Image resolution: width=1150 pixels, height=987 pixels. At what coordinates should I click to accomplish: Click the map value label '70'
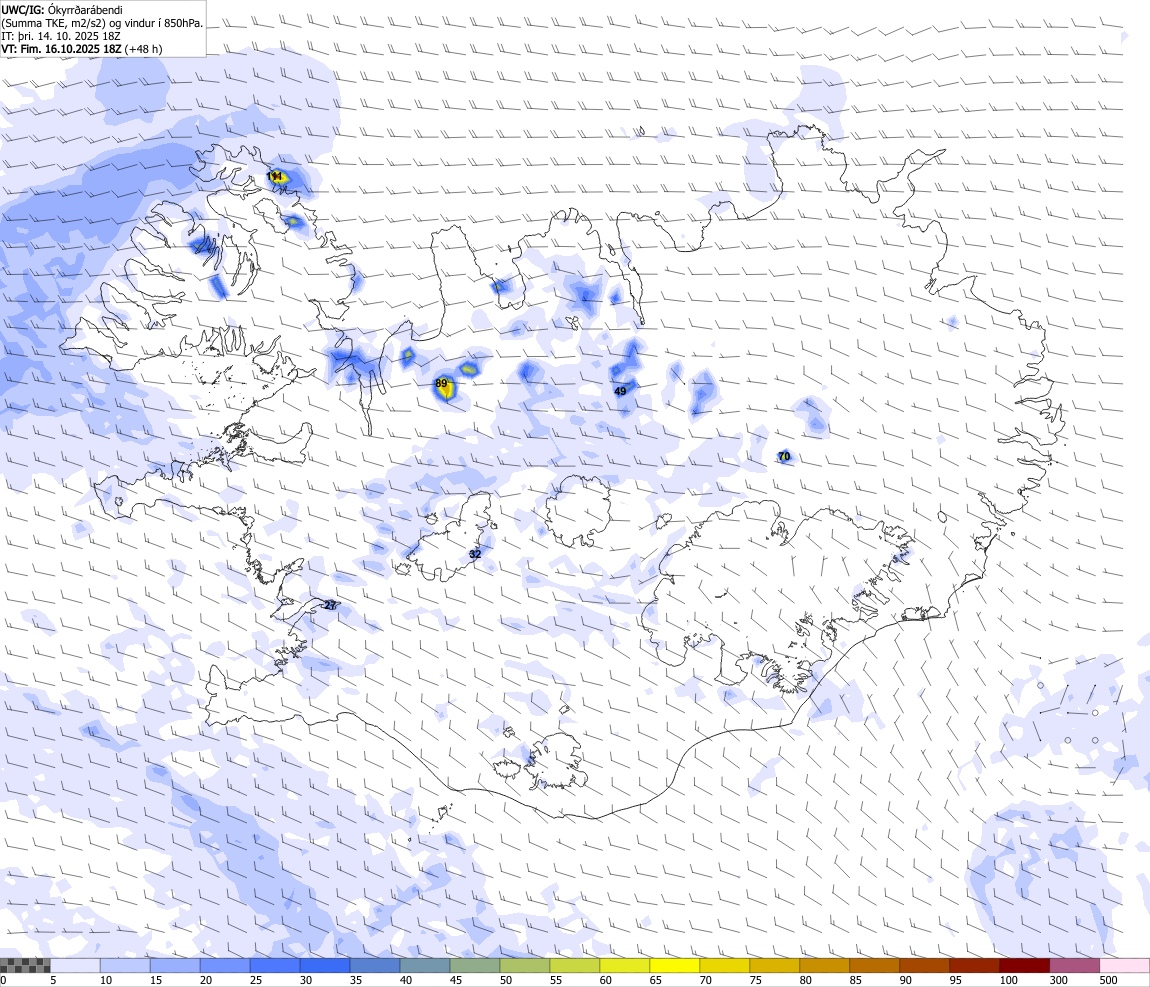(x=784, y=457)
